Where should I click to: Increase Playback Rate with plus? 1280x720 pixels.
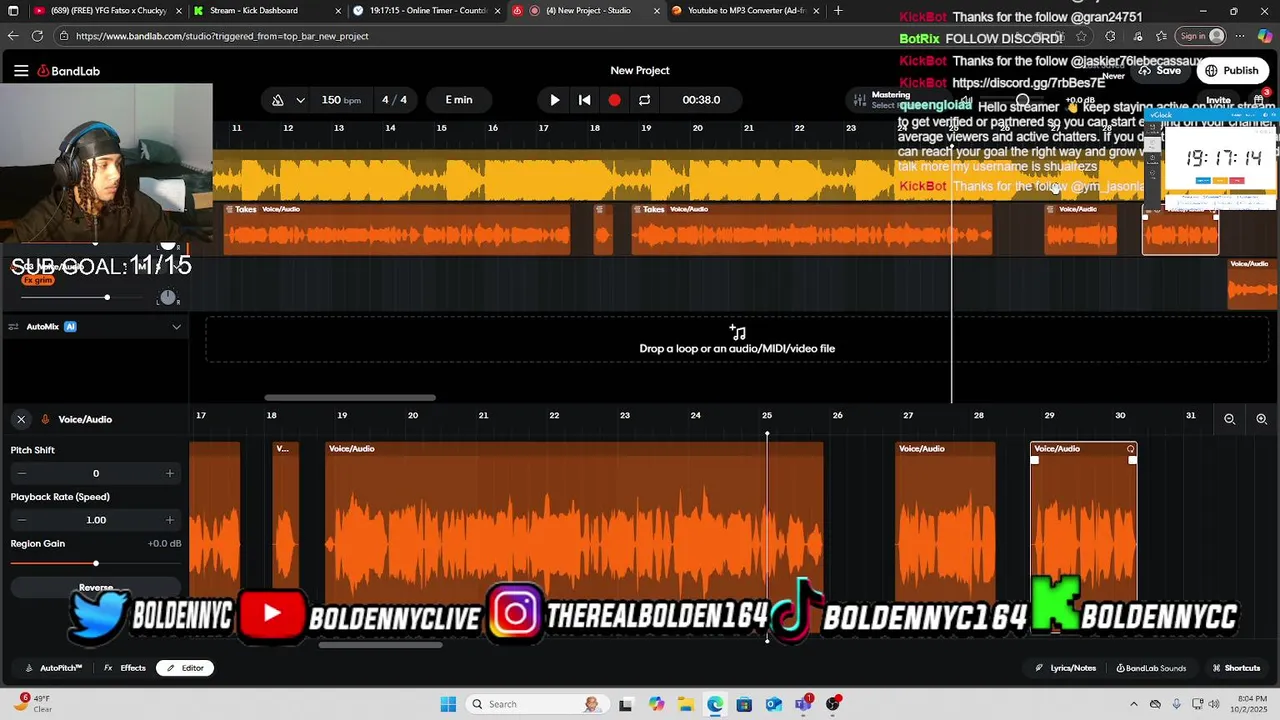click(x=170, y=520)
